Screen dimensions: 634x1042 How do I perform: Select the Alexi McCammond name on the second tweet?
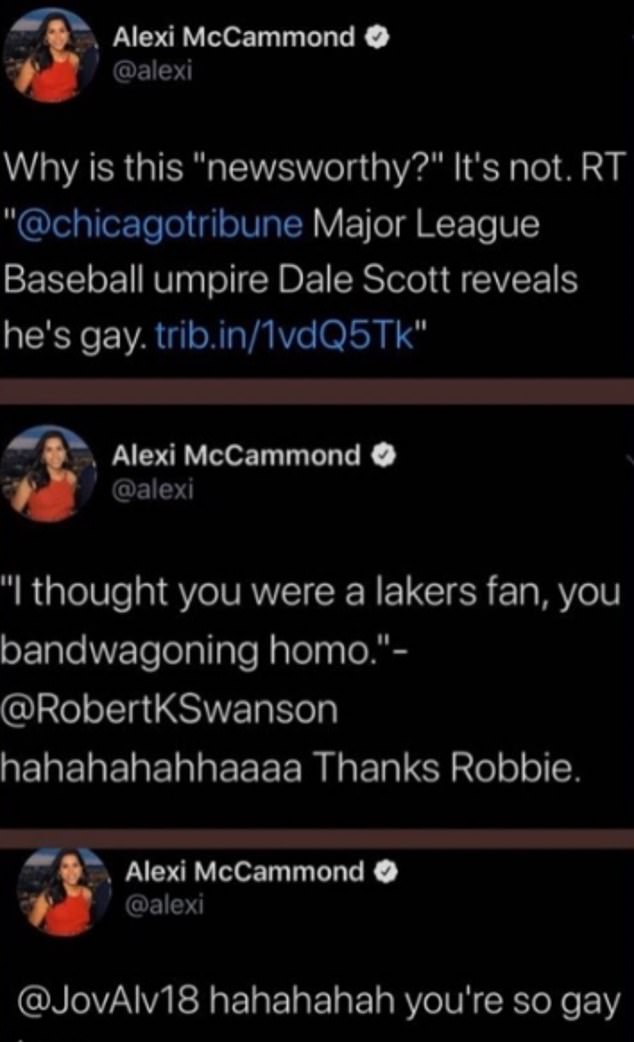(x=235, y=456)
